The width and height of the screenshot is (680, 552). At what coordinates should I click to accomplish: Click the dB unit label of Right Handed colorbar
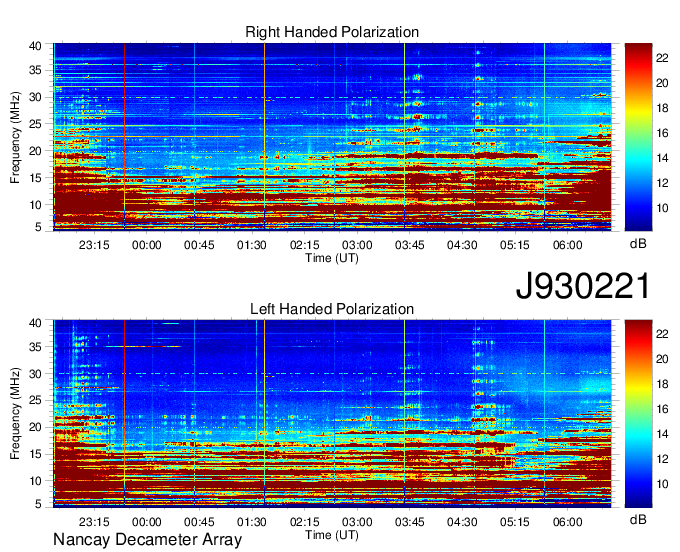pos(638,244)
